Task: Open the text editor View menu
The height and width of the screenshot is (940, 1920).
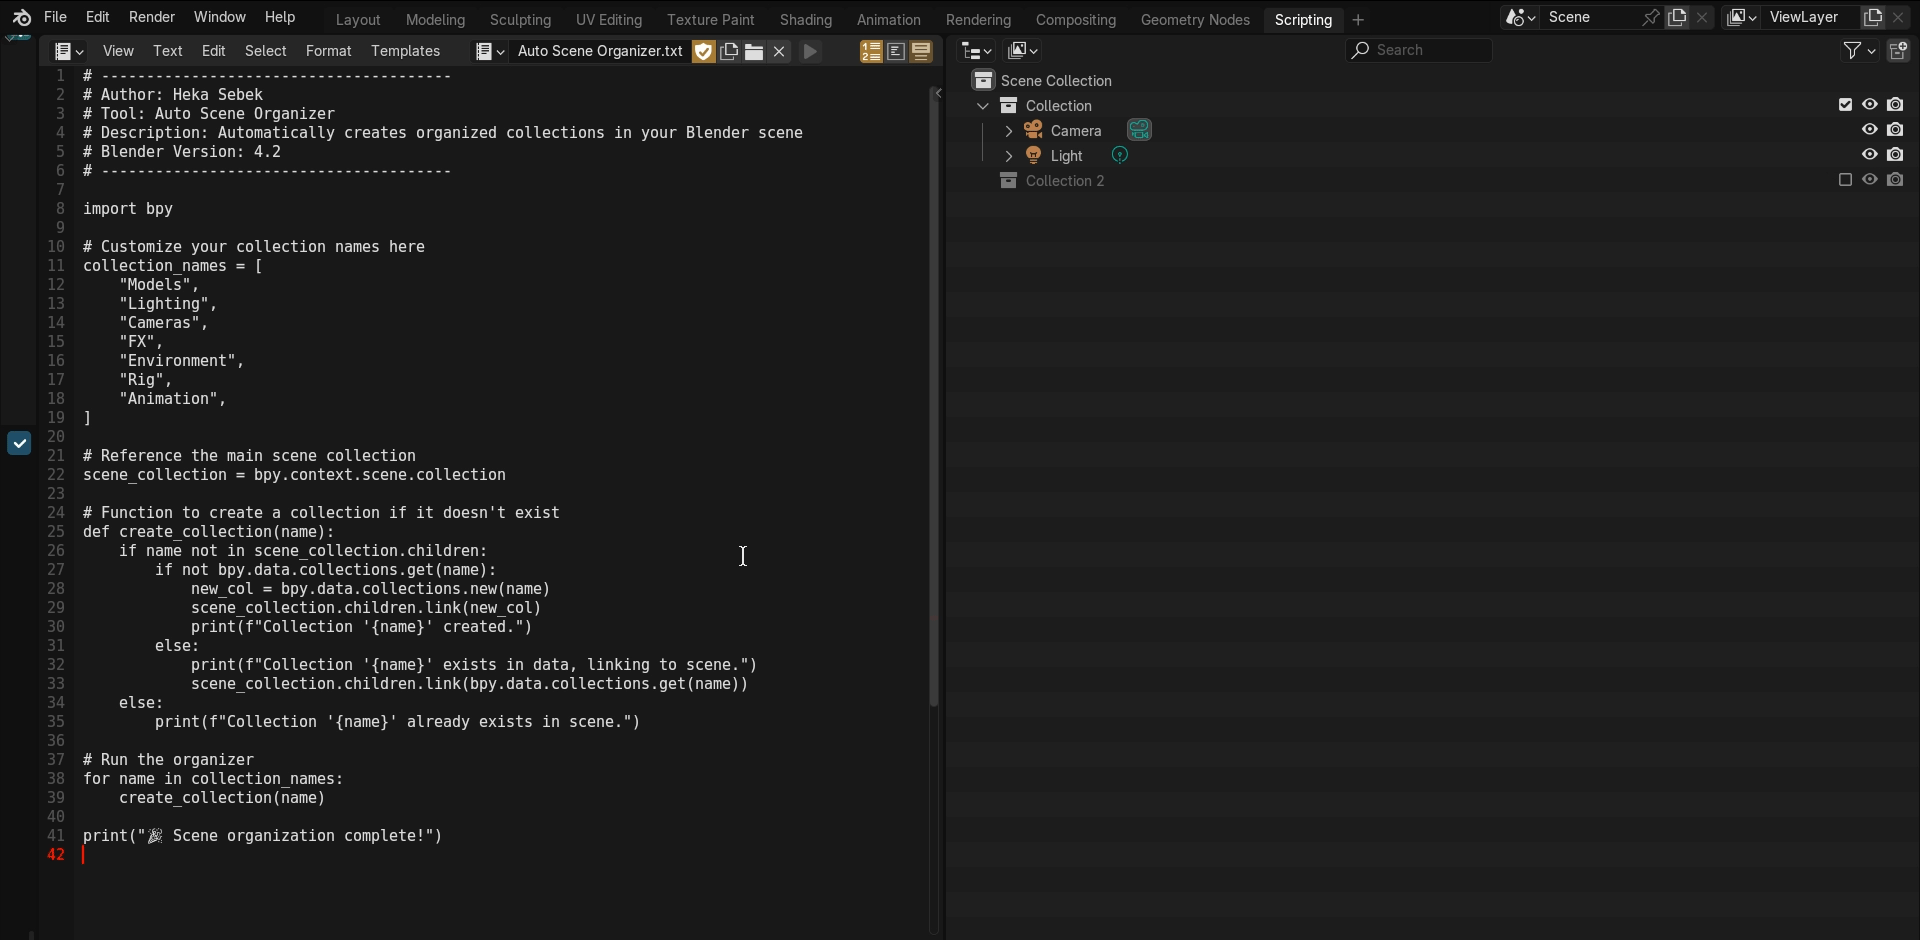Action: pos(118,51)
